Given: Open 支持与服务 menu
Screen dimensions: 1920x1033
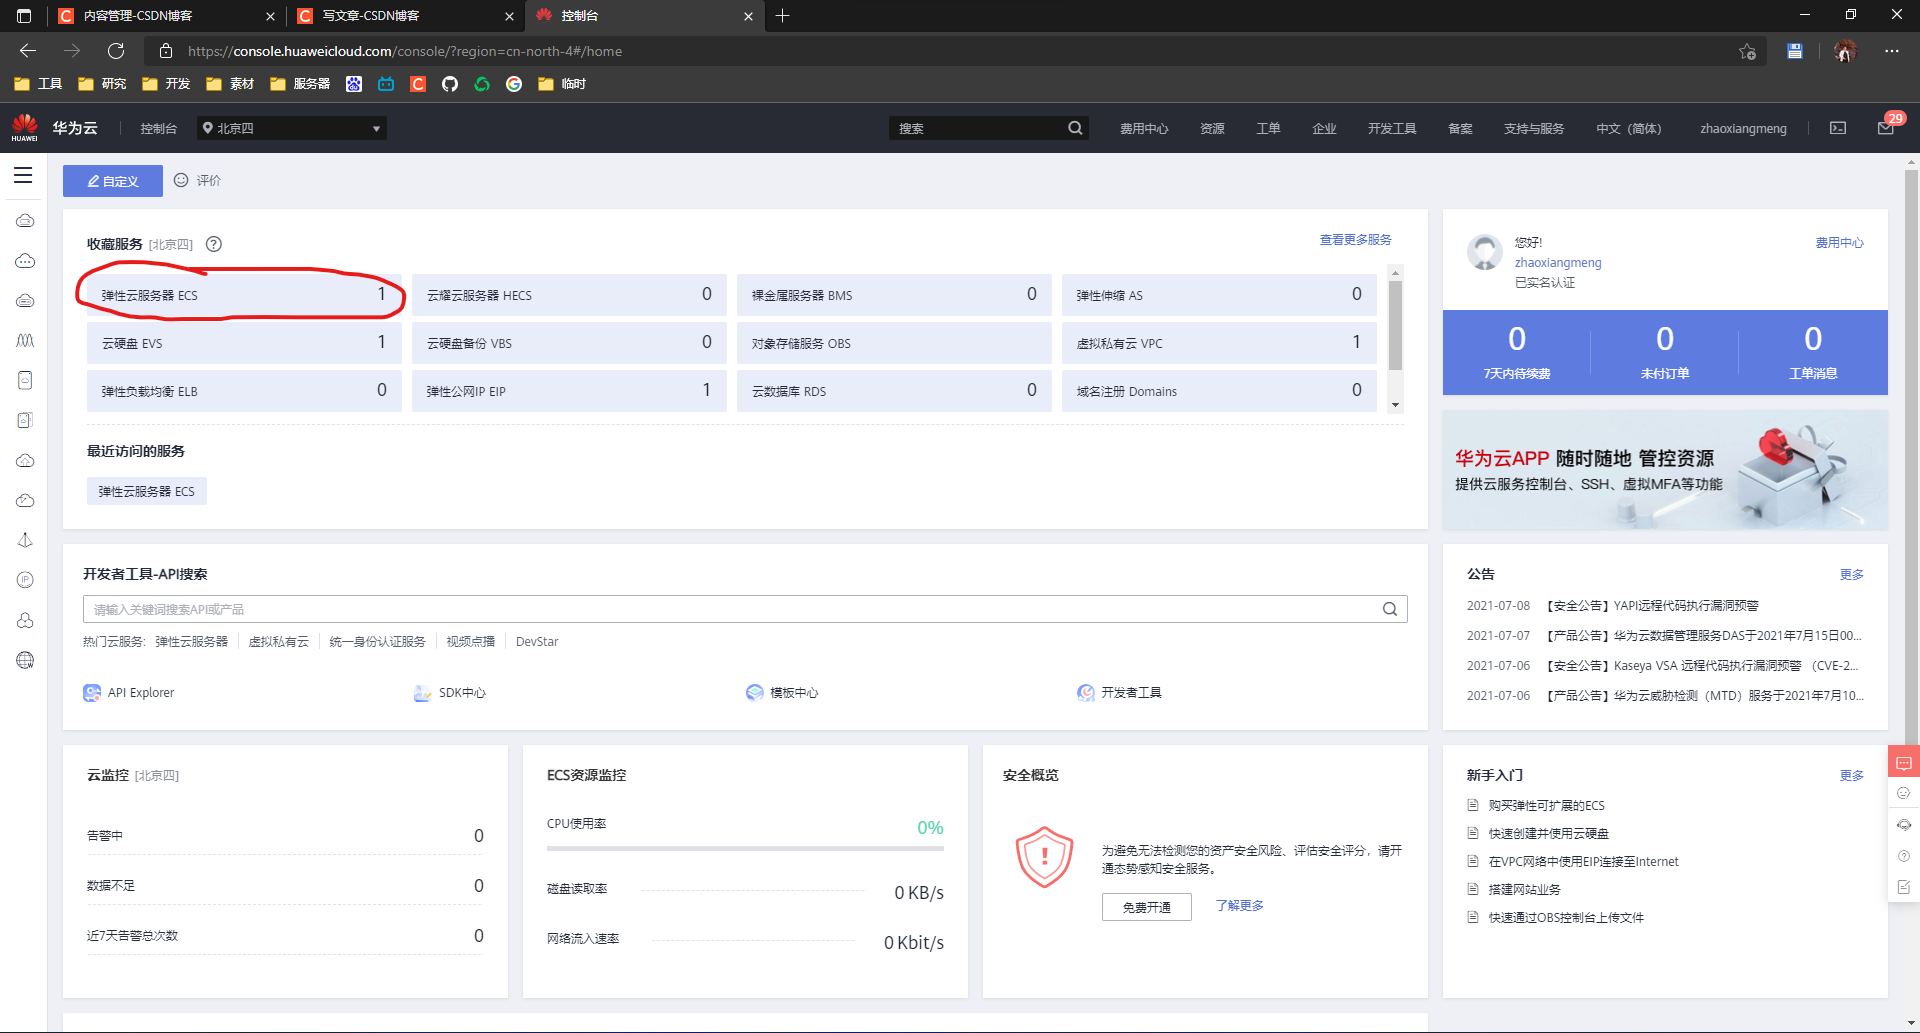Looking at the screenshot, I should click(x=1533, y=128).
